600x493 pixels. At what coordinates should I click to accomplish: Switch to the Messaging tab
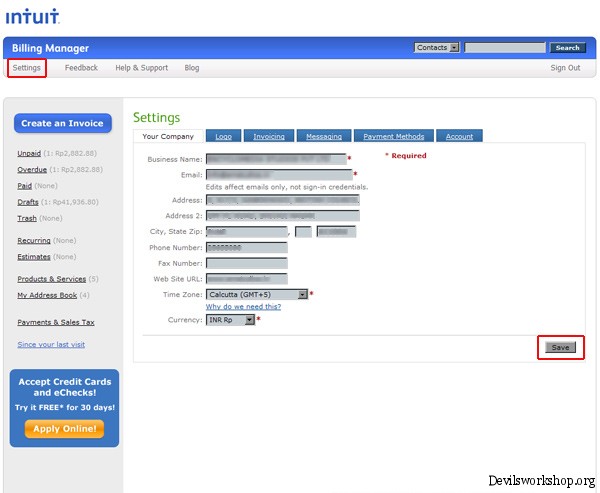click(324, 136)
